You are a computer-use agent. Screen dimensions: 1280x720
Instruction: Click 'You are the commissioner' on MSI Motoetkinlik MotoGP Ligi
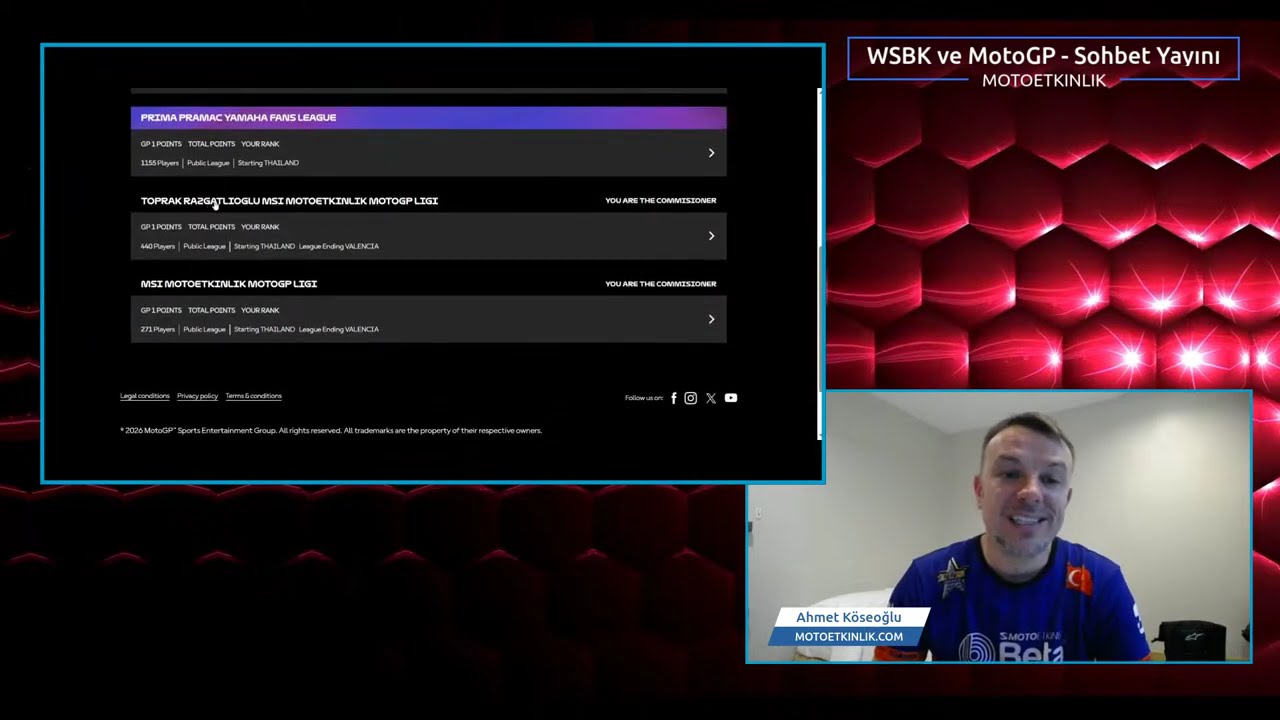pos(660,284)
